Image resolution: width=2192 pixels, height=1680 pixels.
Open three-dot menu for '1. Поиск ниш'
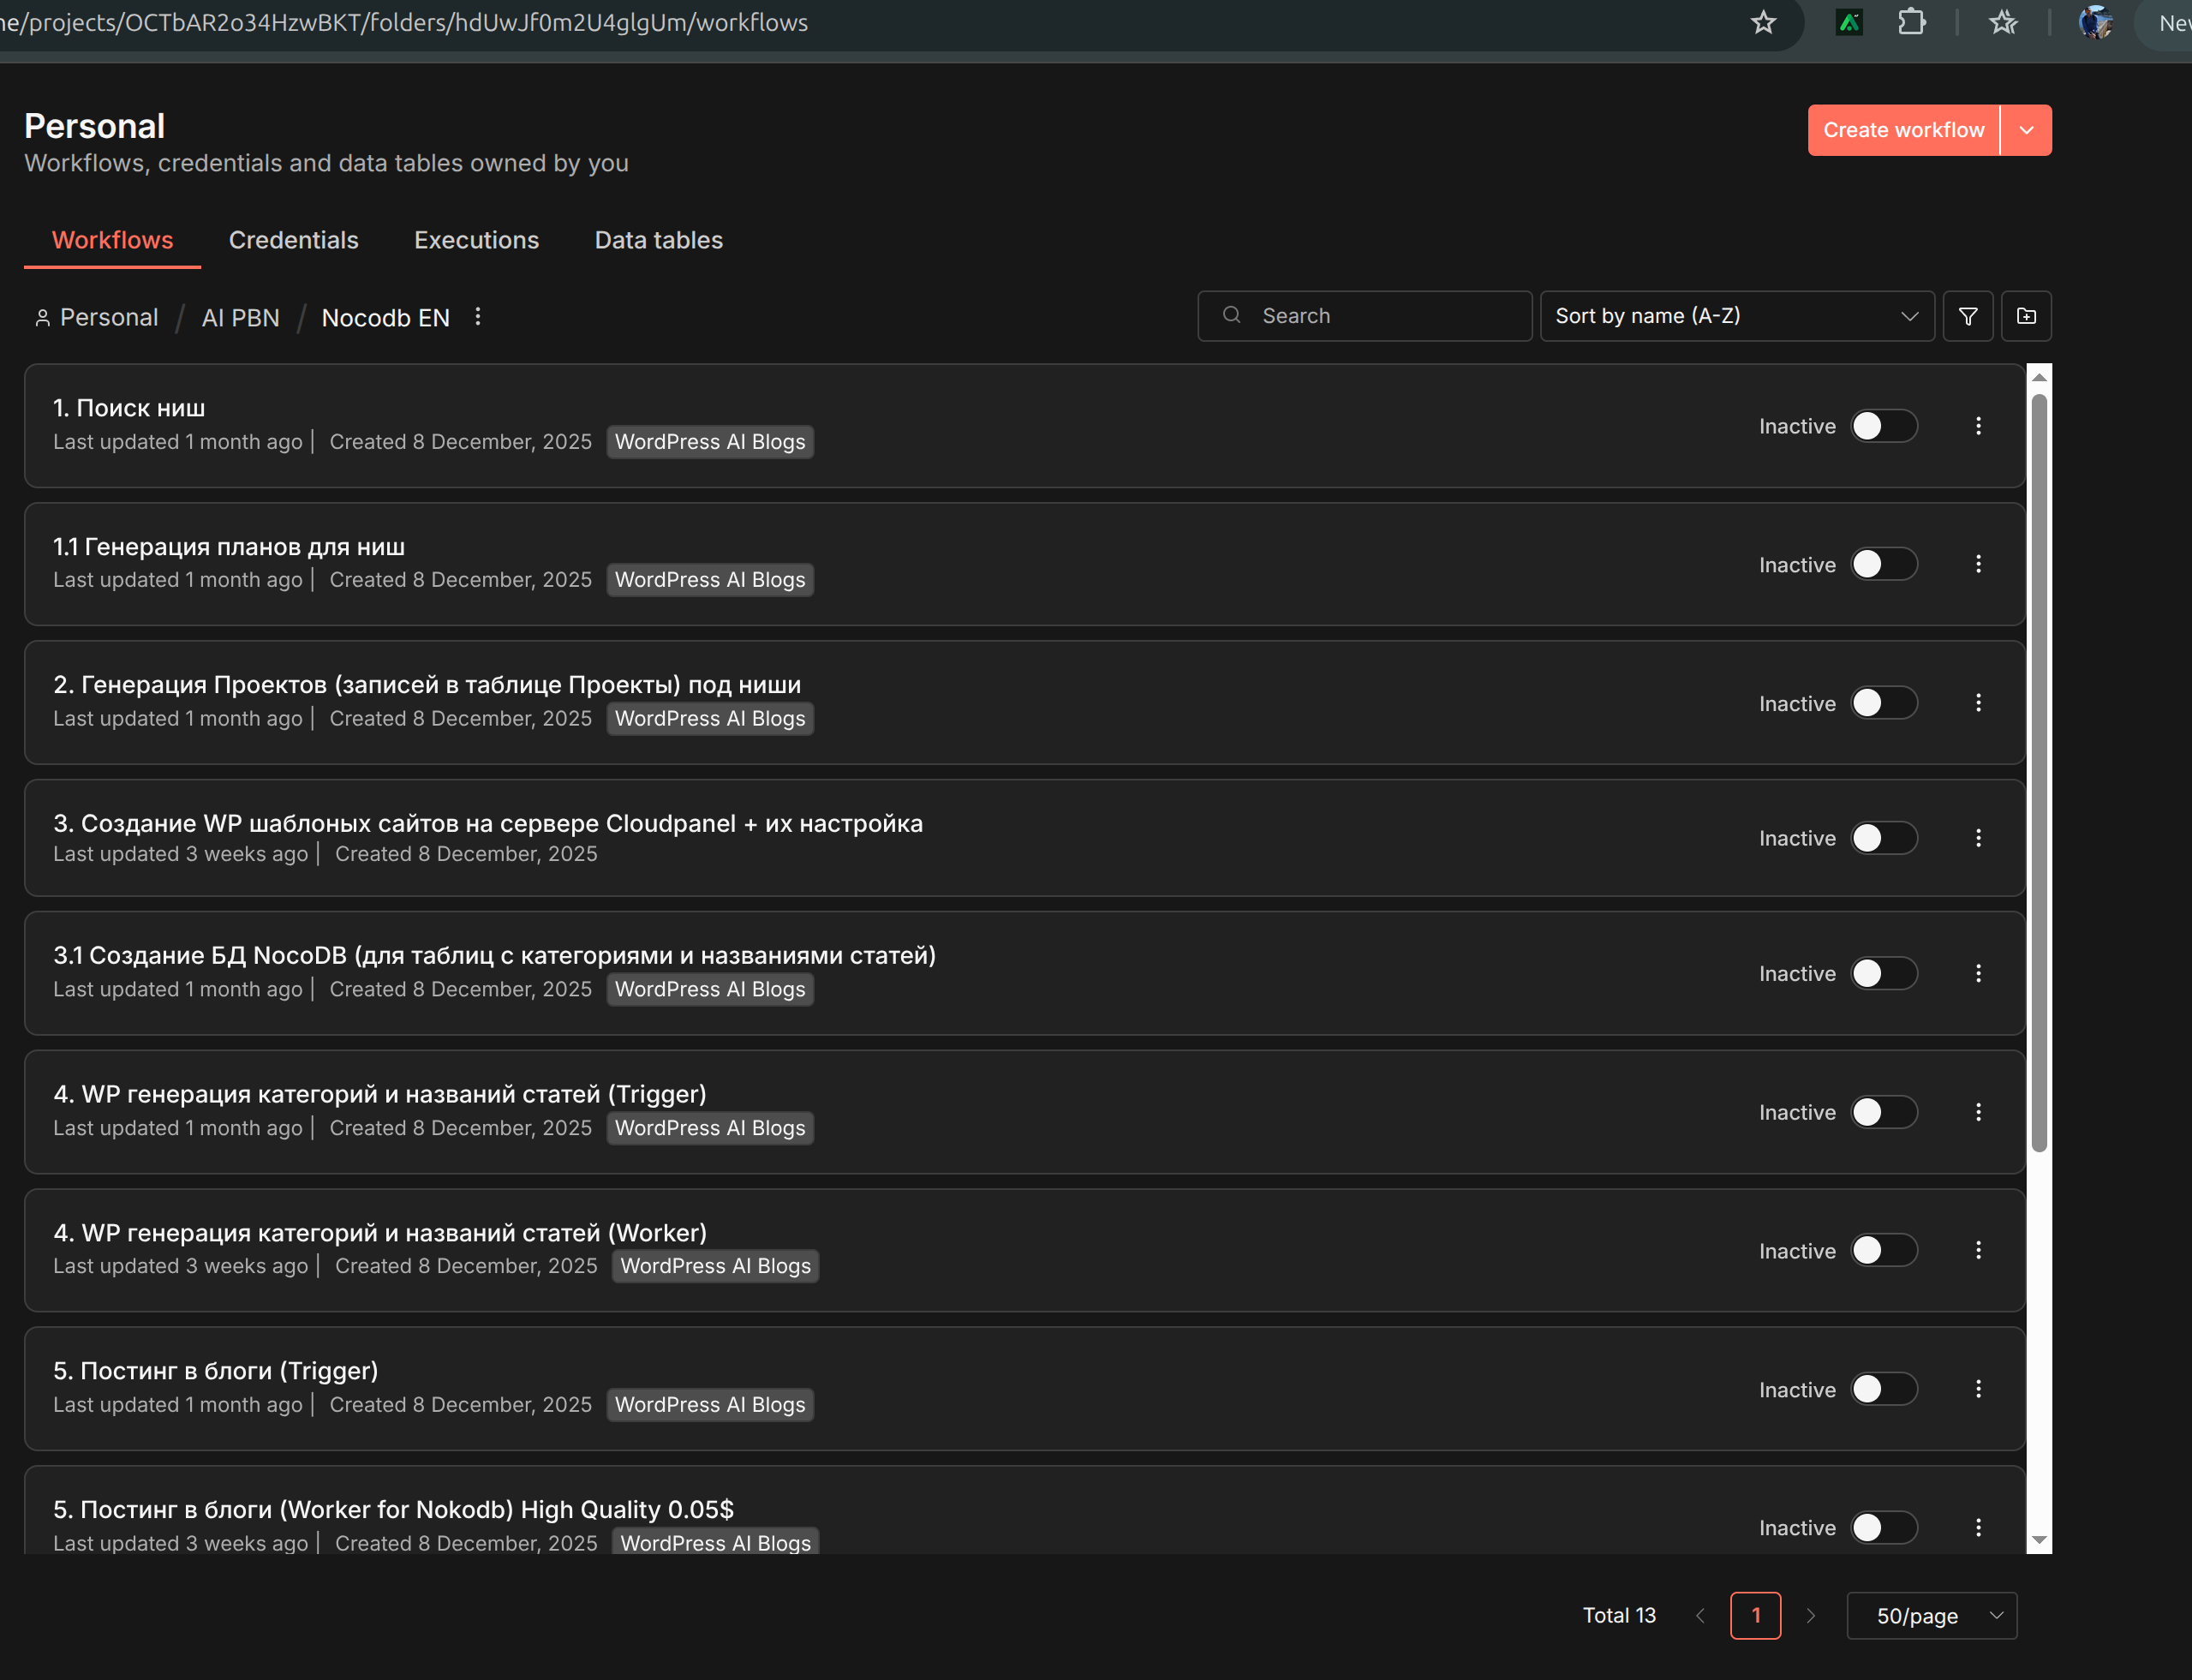pyautogui.click(x=1978, y=426)
